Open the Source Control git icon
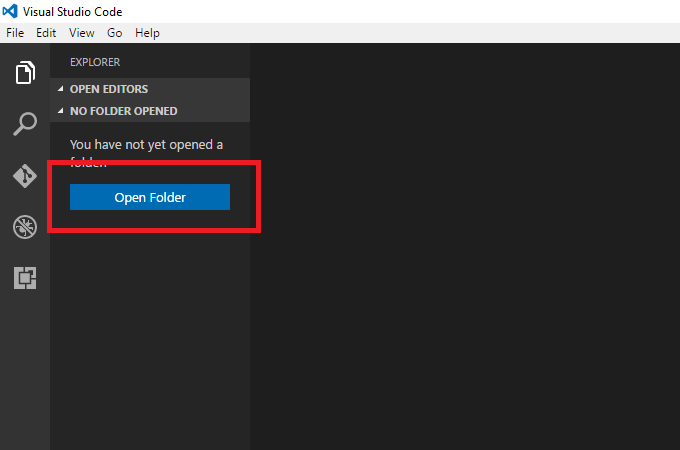 pos(25,176)
